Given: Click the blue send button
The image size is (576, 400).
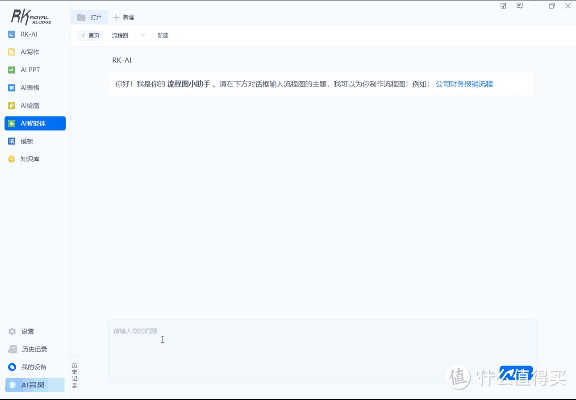Looking at the screenshot, I should (516, 374).
